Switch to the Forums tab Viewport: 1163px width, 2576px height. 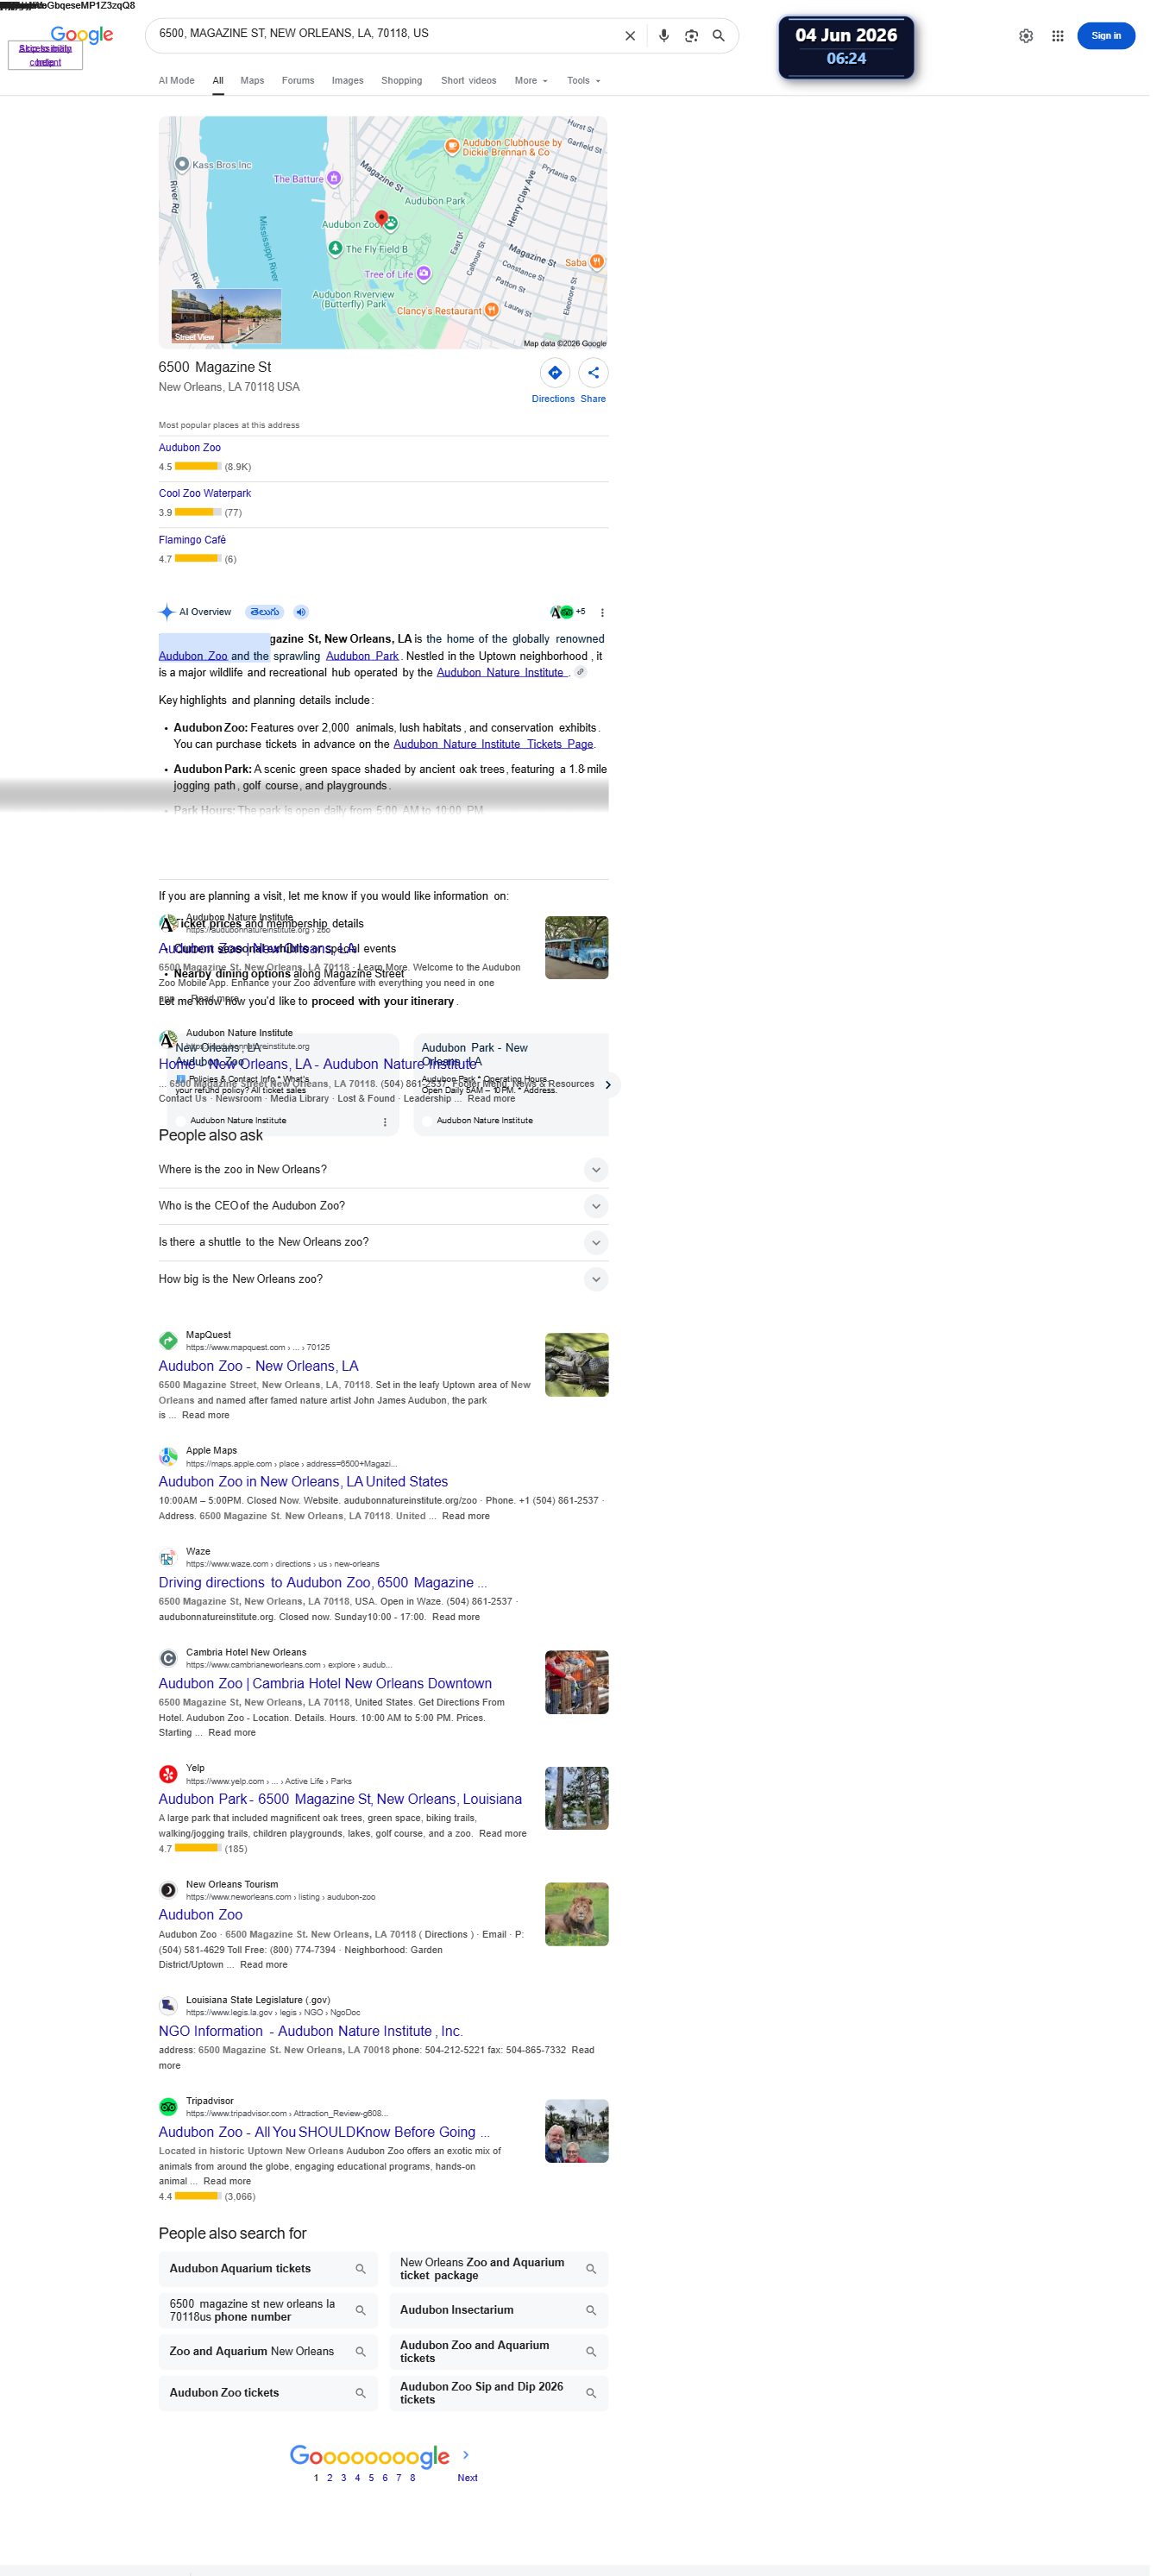coord(301,82)
